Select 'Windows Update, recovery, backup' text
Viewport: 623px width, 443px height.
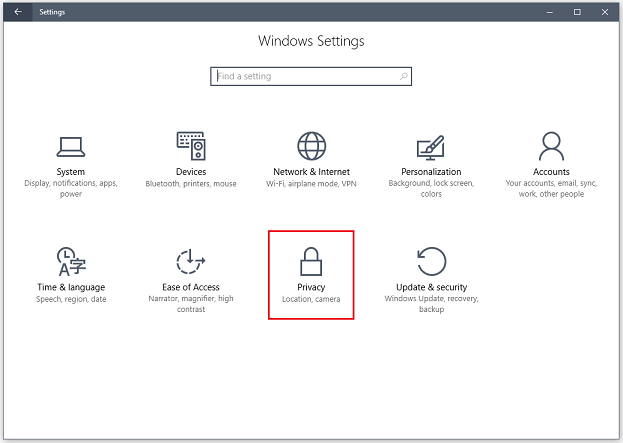tap(431, 304)
